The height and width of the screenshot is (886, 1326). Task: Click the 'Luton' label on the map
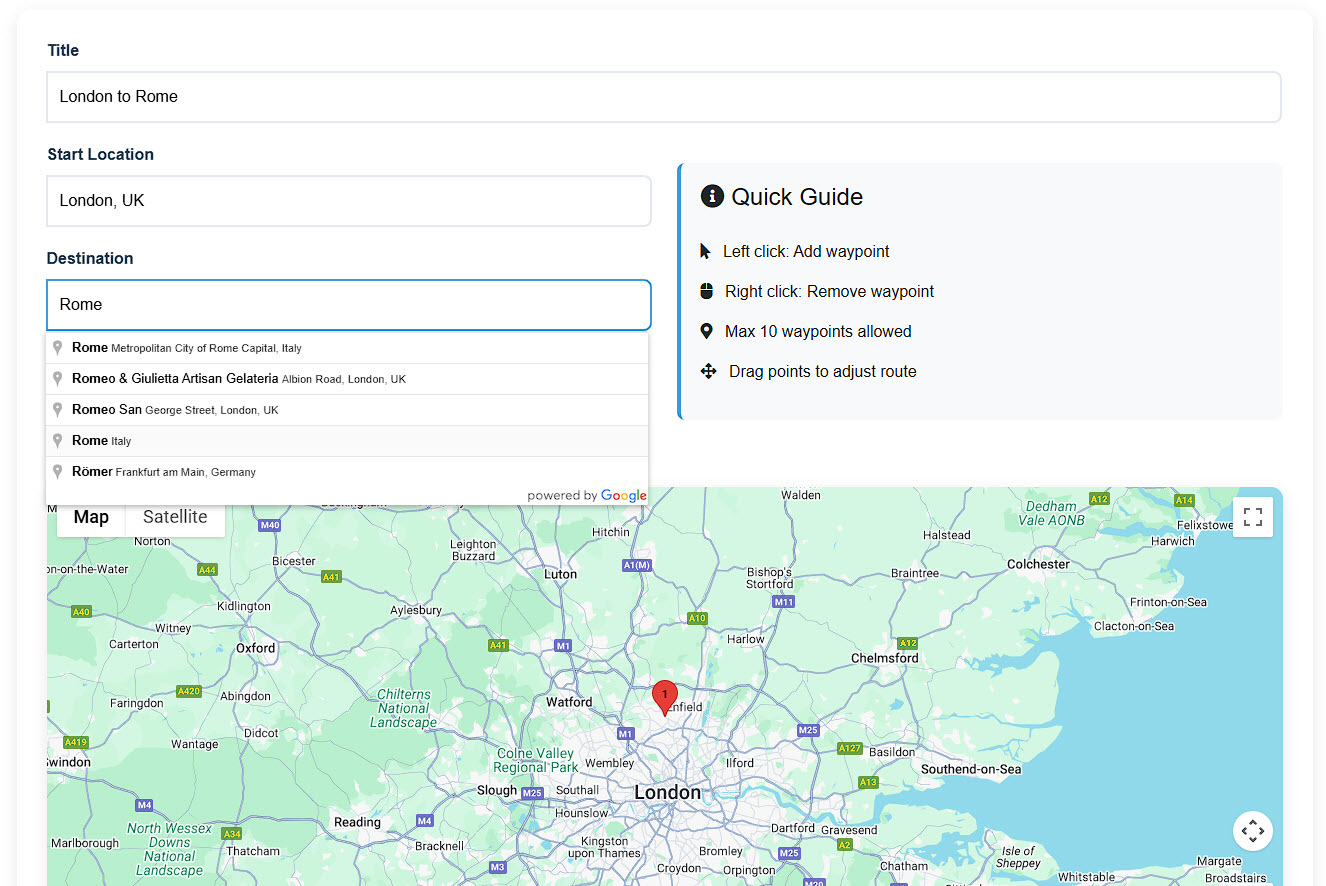(560, 574)
